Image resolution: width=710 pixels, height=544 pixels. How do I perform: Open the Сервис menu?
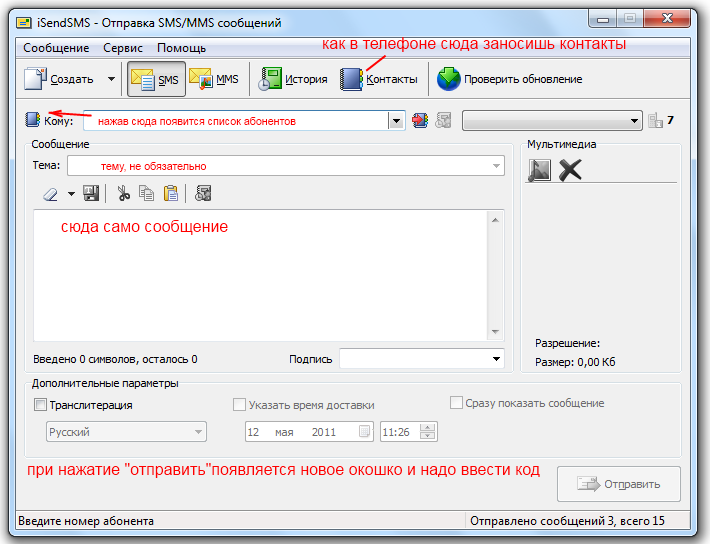click(x=123, y=48)
